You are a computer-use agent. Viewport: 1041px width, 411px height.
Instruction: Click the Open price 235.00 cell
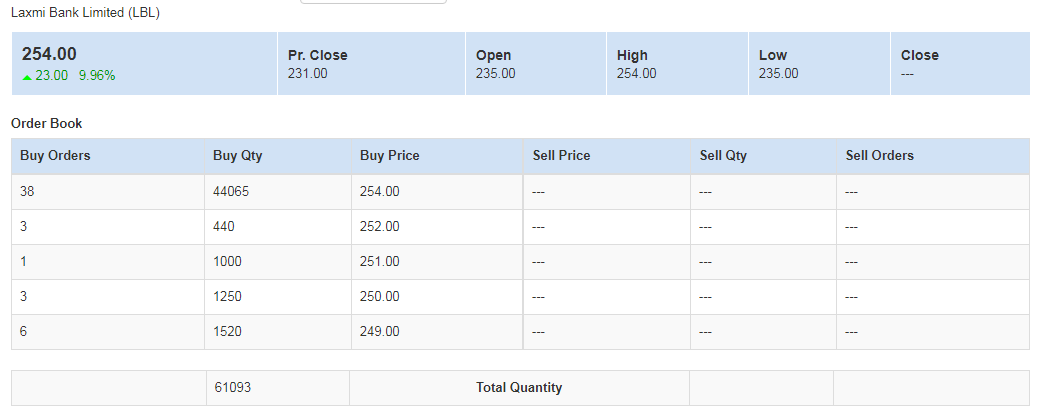coord(536,64)
